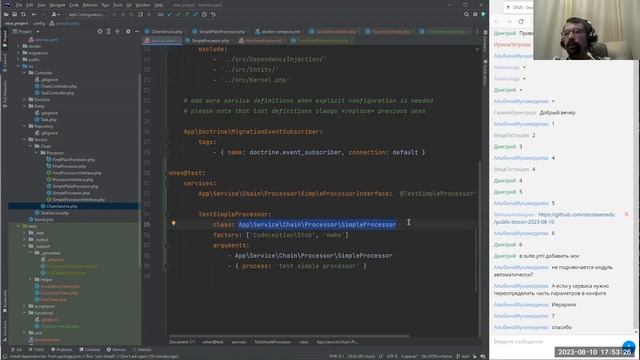Image resolution: width=640 pixels, height=360 pixels.
Task: Open the Tools menu
Action: point(118,5)
